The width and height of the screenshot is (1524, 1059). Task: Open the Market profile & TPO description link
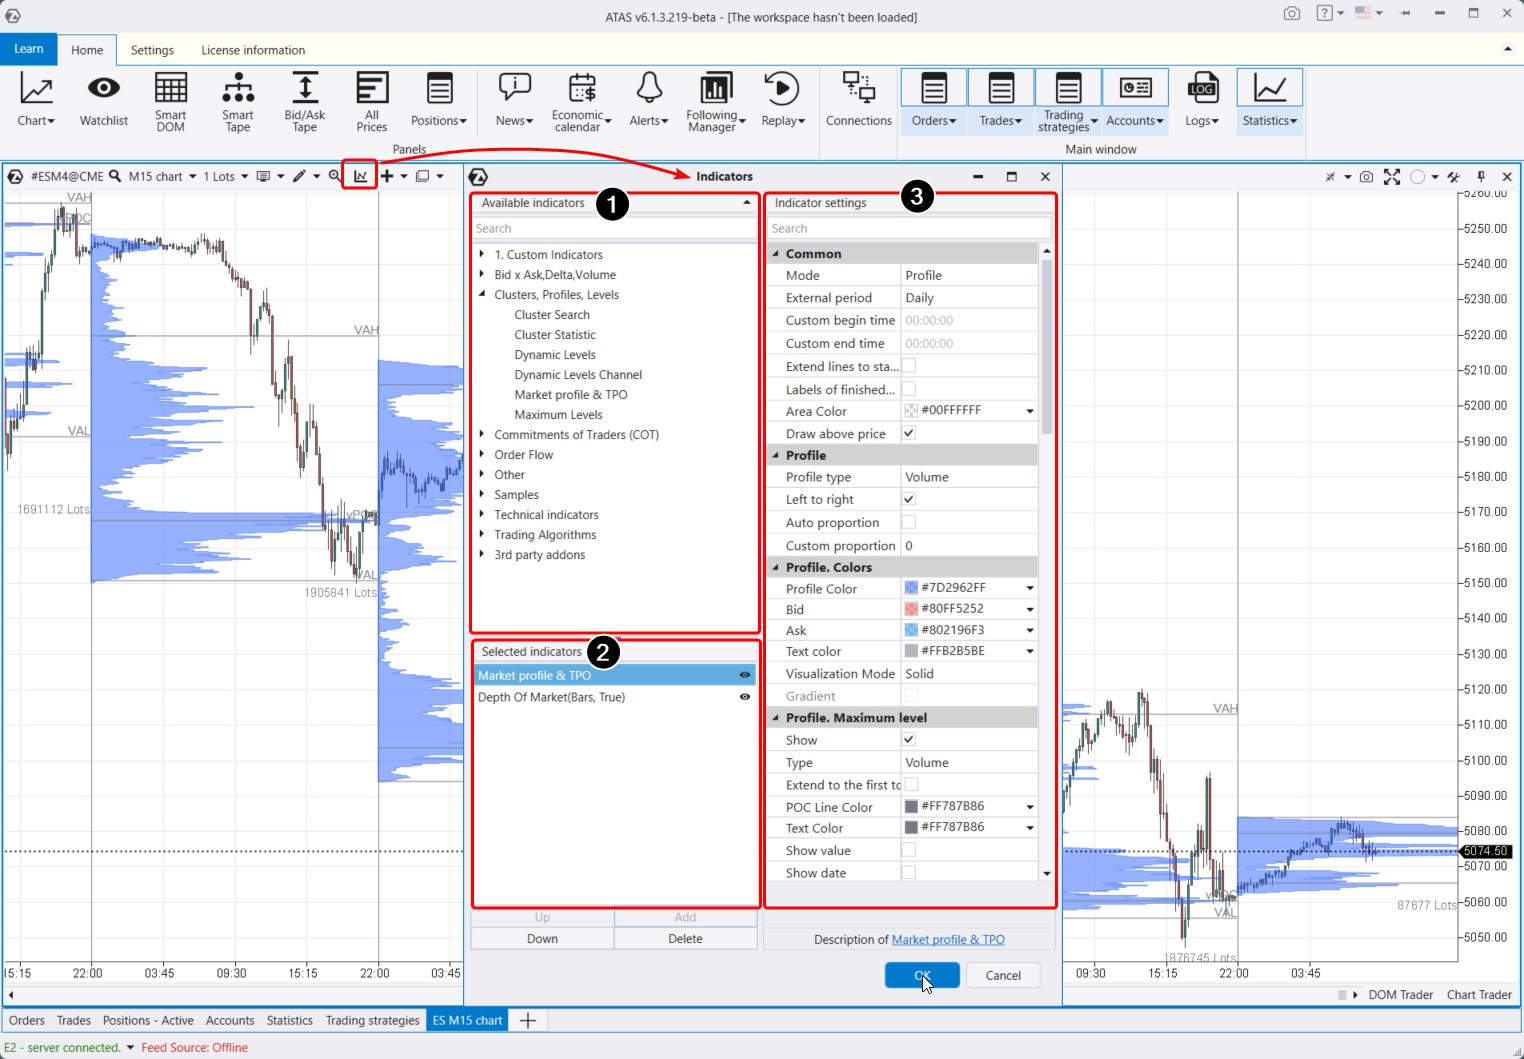pyautogui.click(x=948, y=939)
